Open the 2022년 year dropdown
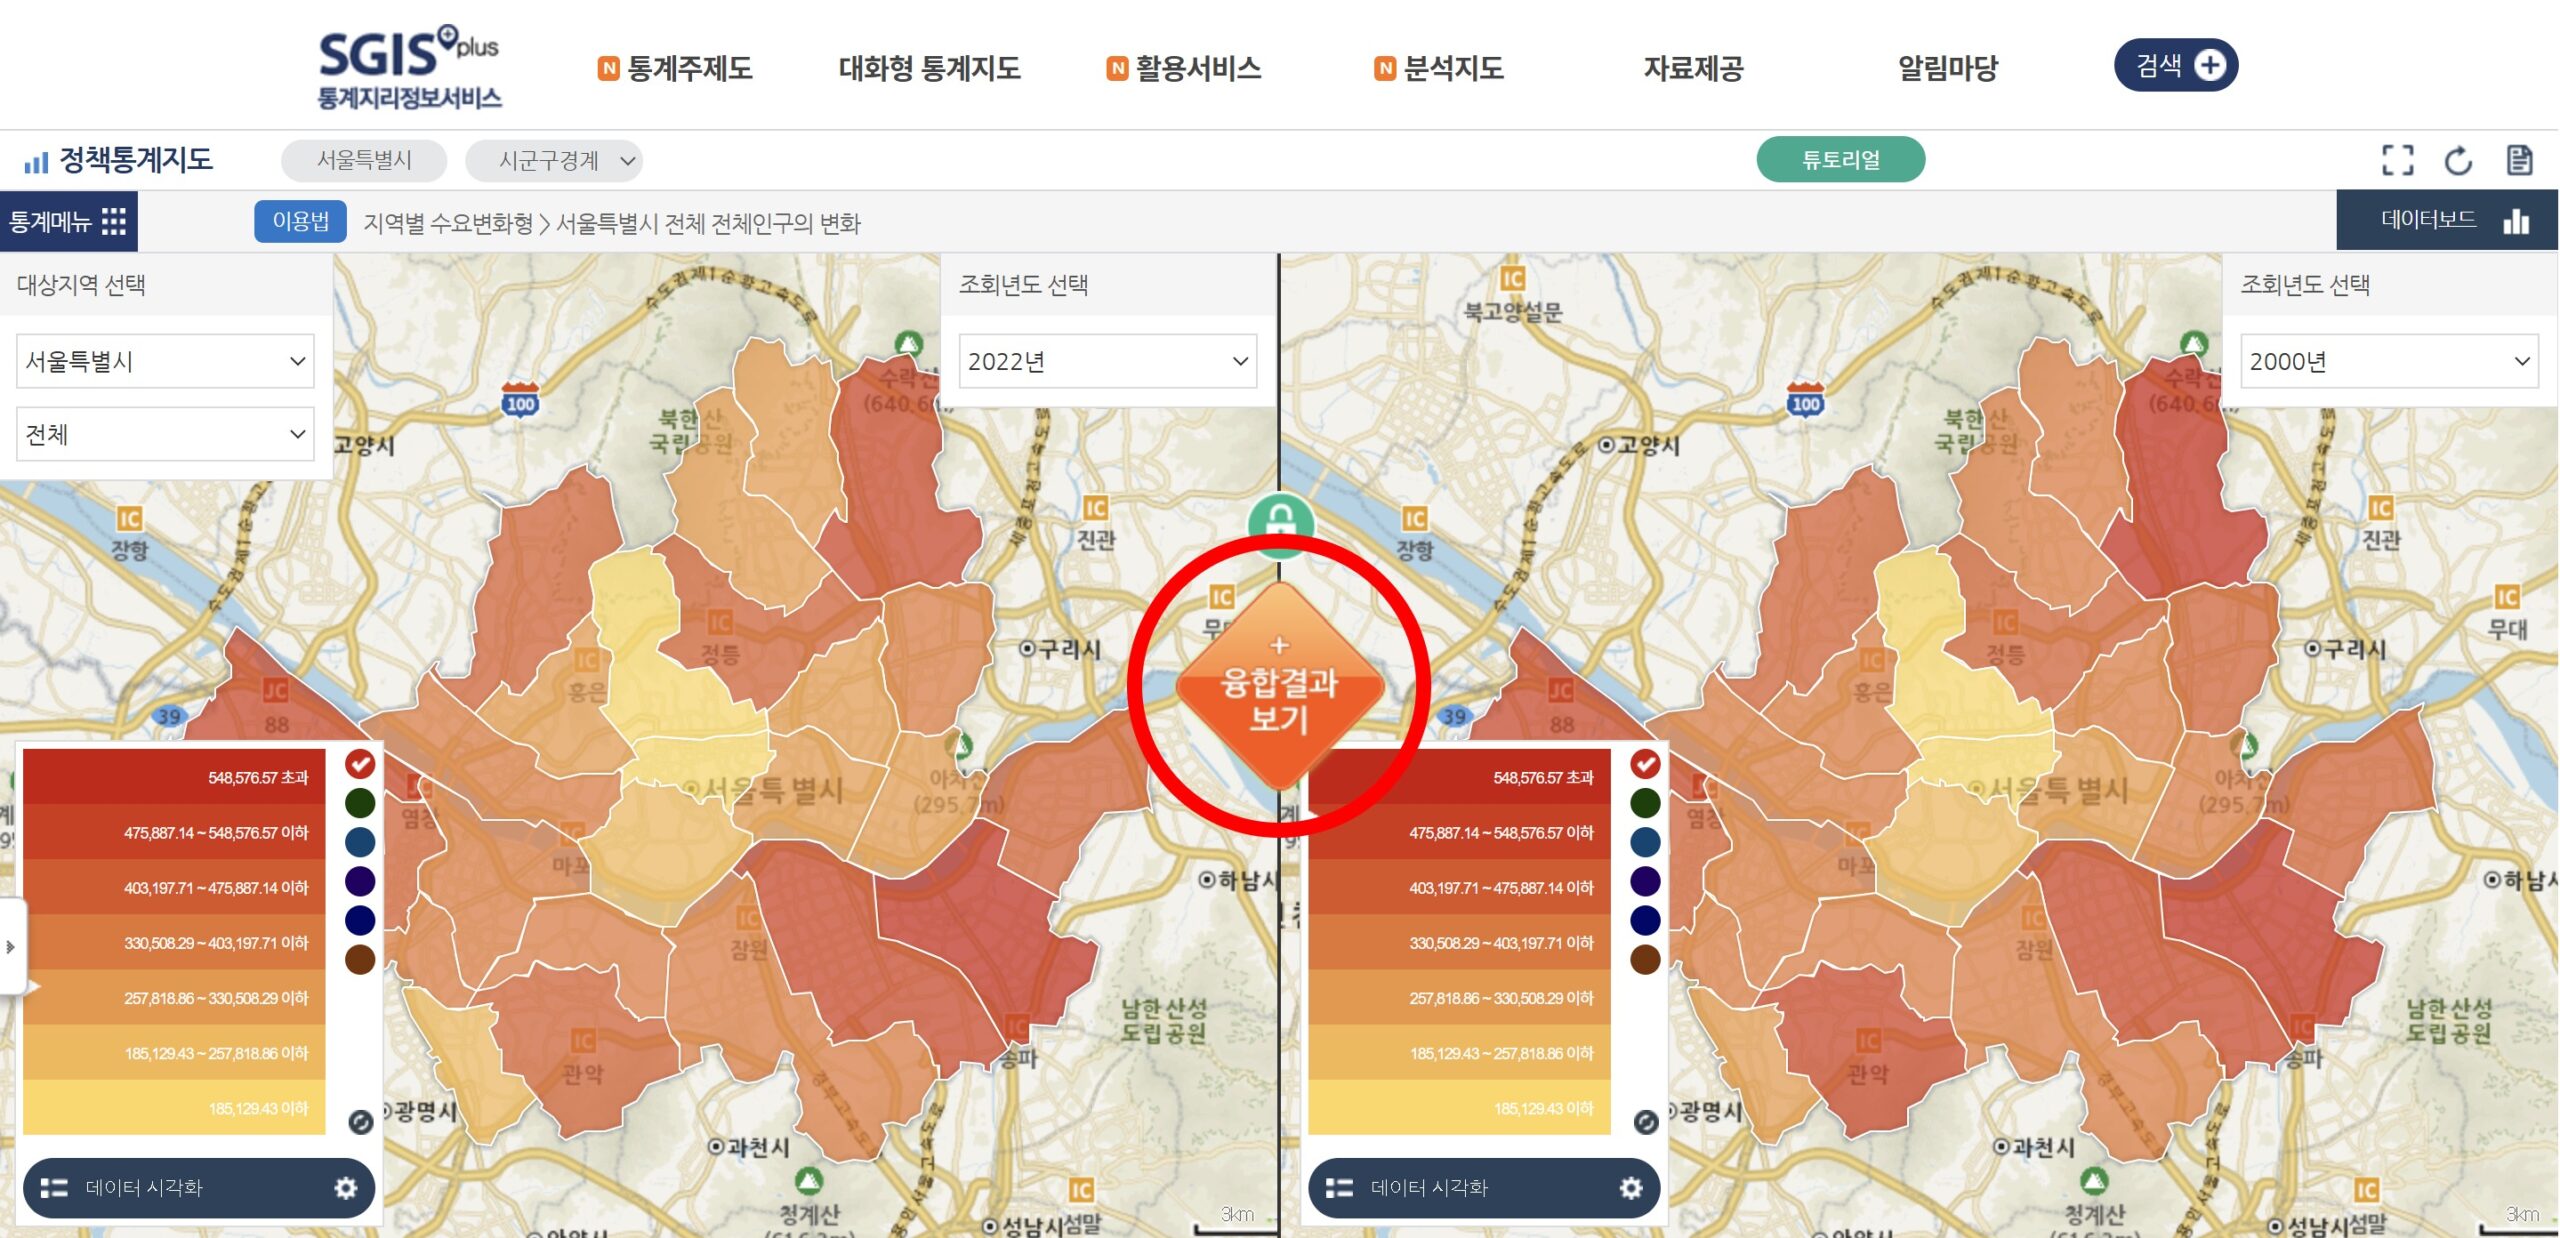2560x1238 pixels. (x=1108, y=361)
